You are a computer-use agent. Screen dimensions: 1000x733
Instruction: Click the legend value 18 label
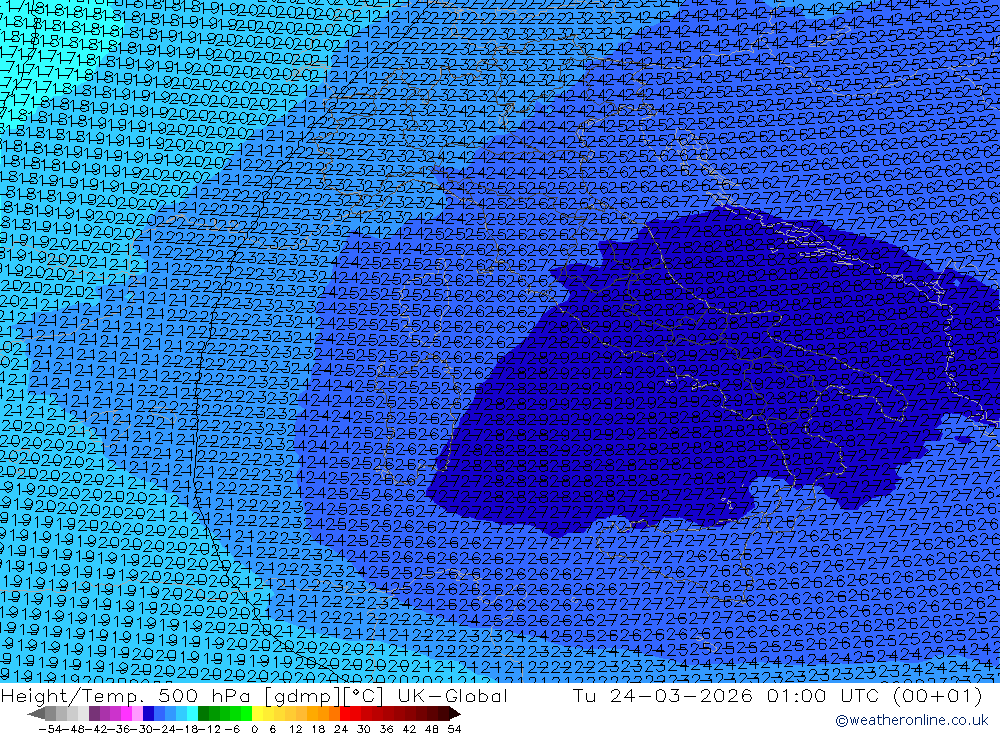pos(318,729)
